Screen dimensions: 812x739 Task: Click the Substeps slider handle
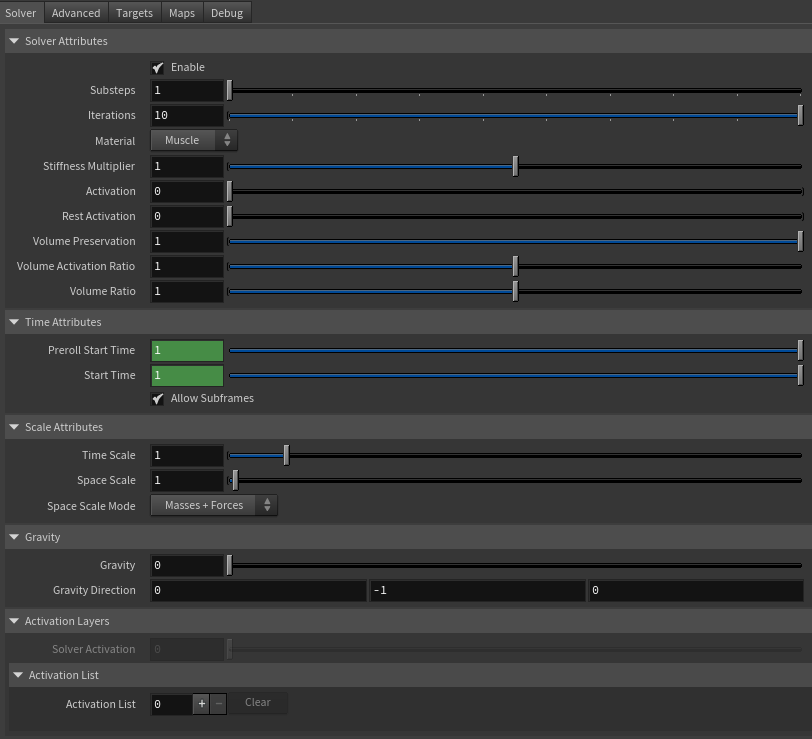pyautogui.click(x=229, y=91)
